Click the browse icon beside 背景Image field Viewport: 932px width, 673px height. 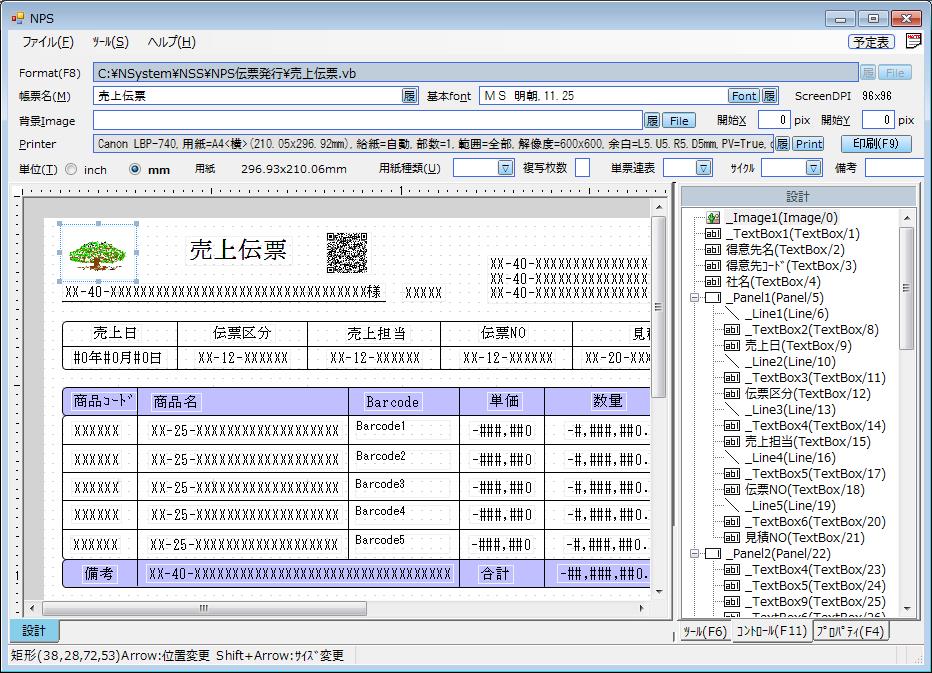pos(652,120)
